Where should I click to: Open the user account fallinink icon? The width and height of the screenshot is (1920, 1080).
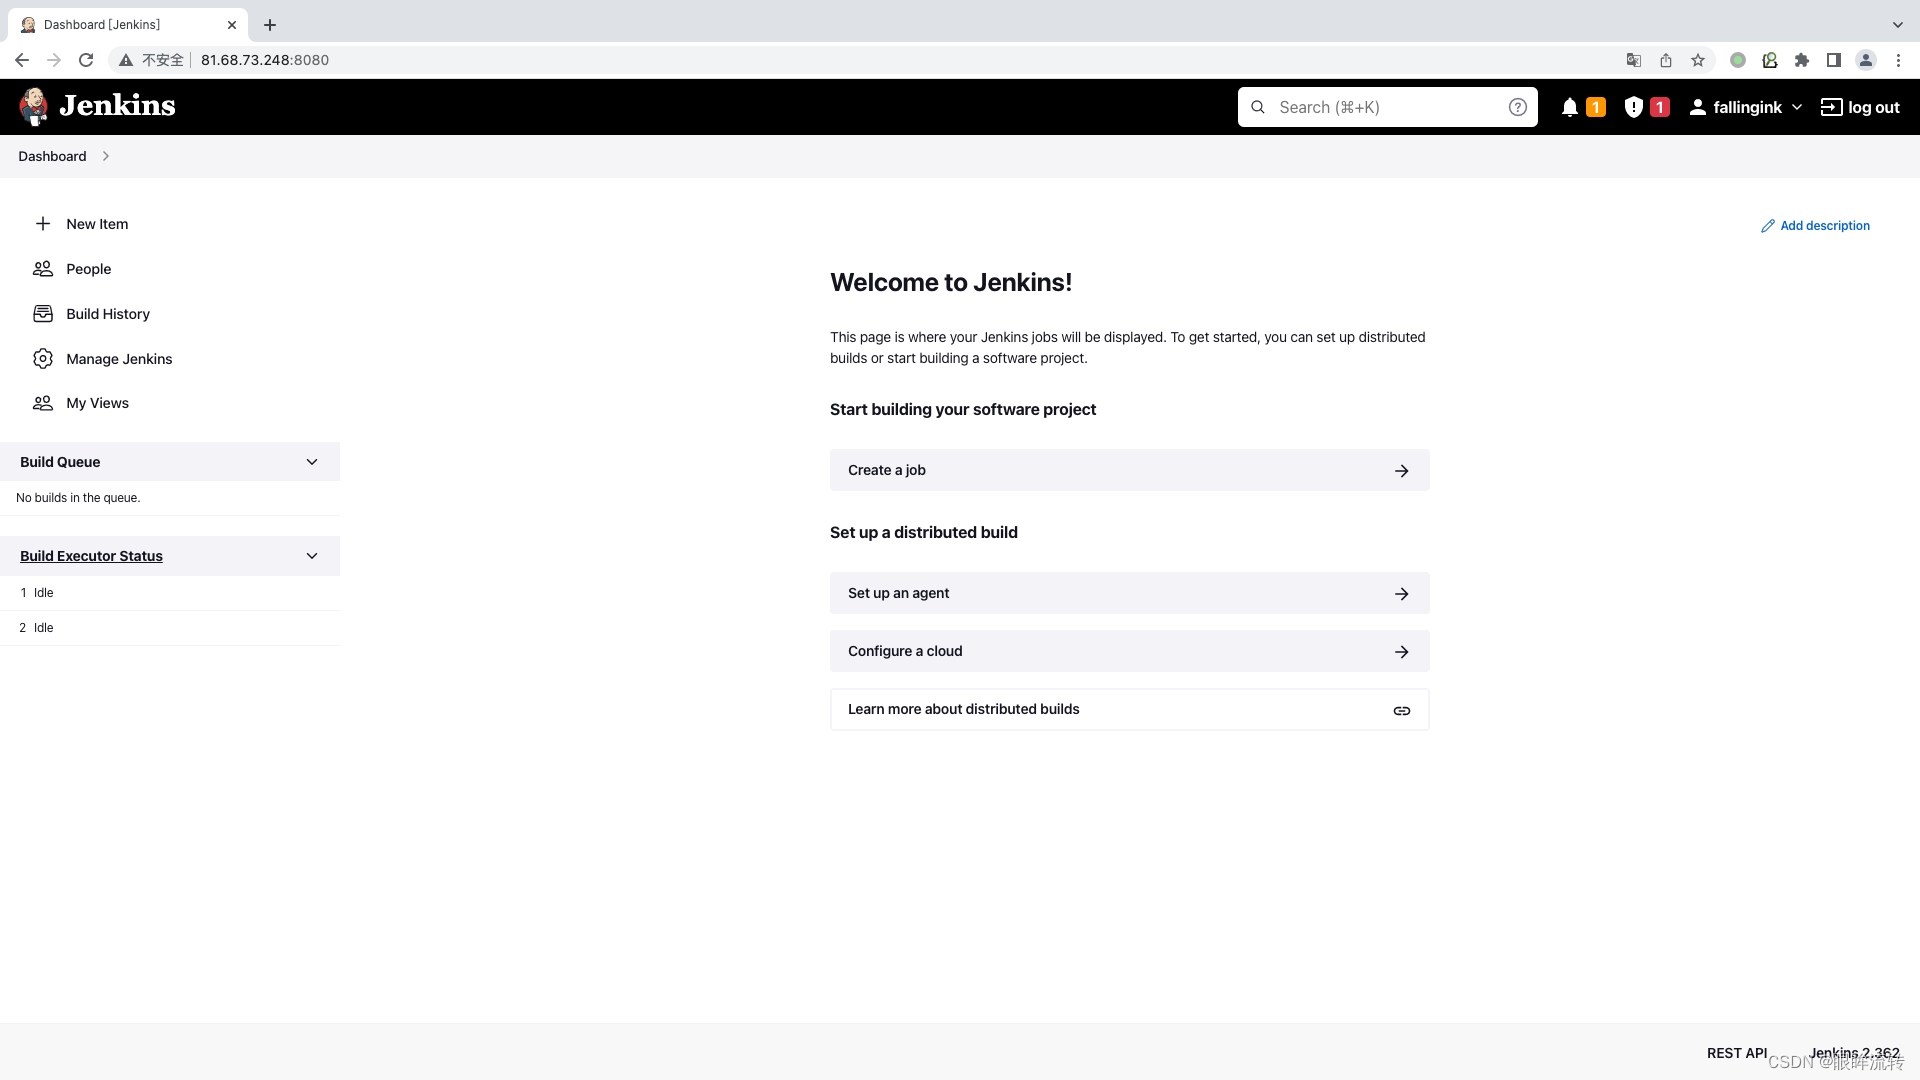pyautogui.click(x=1698, y=107)
